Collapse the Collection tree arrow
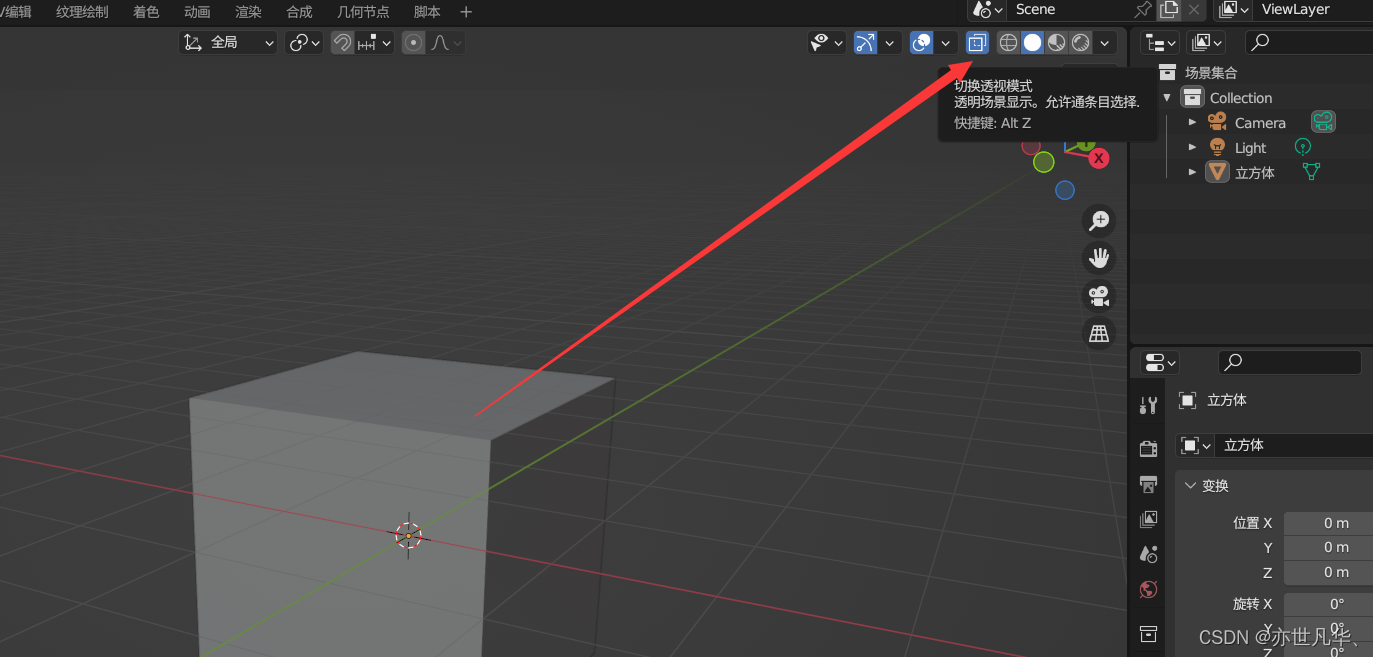Image resolution: width=1373 pixels, height=657 pixels. tap(1167, 97)
